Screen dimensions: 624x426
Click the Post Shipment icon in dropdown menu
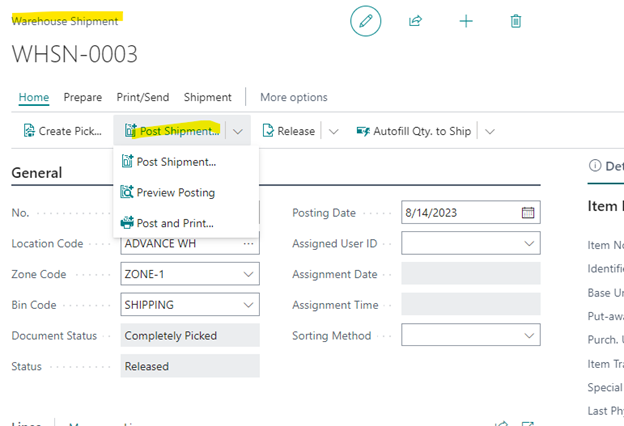click(127, 161)
